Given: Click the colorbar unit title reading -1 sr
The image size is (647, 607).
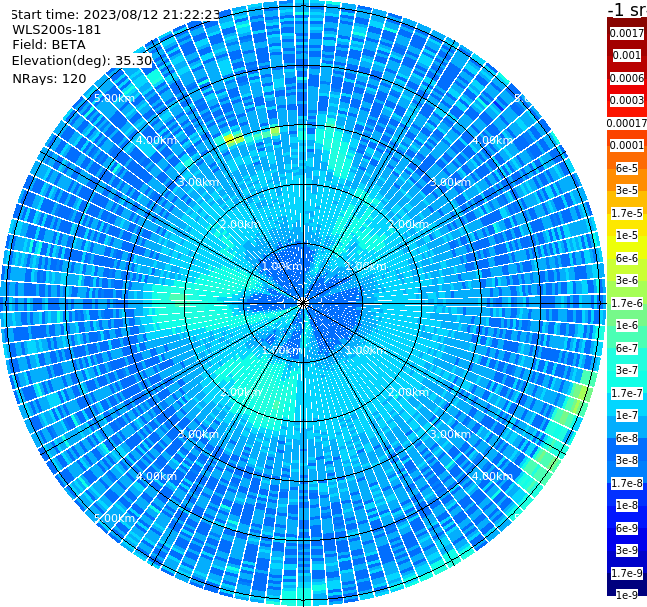Looking at the screenshot, I should [x=627, y=9].
